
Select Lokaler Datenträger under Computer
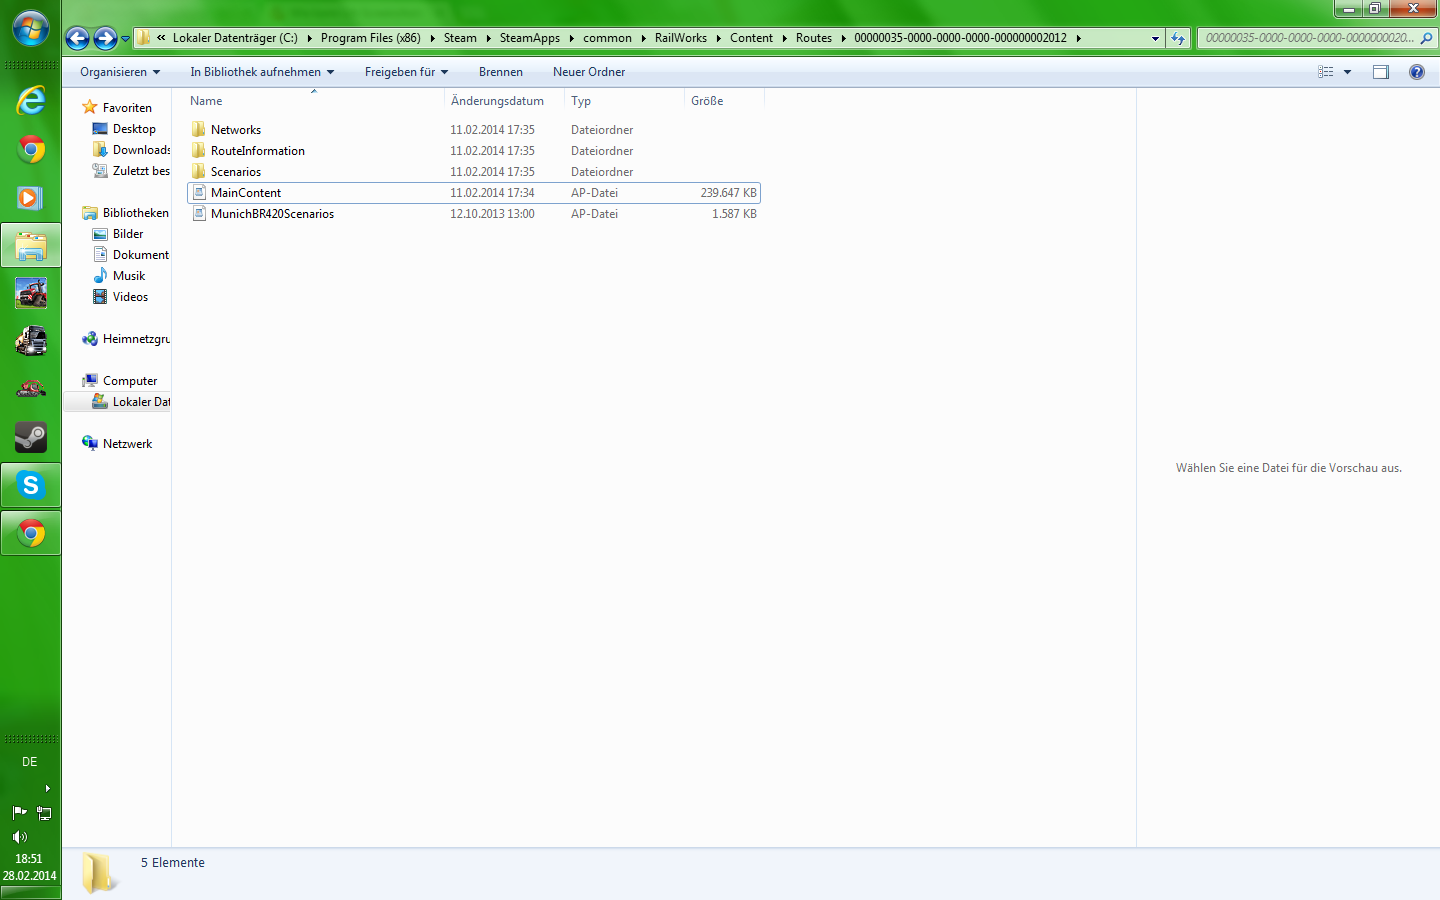tap(141, 402)
